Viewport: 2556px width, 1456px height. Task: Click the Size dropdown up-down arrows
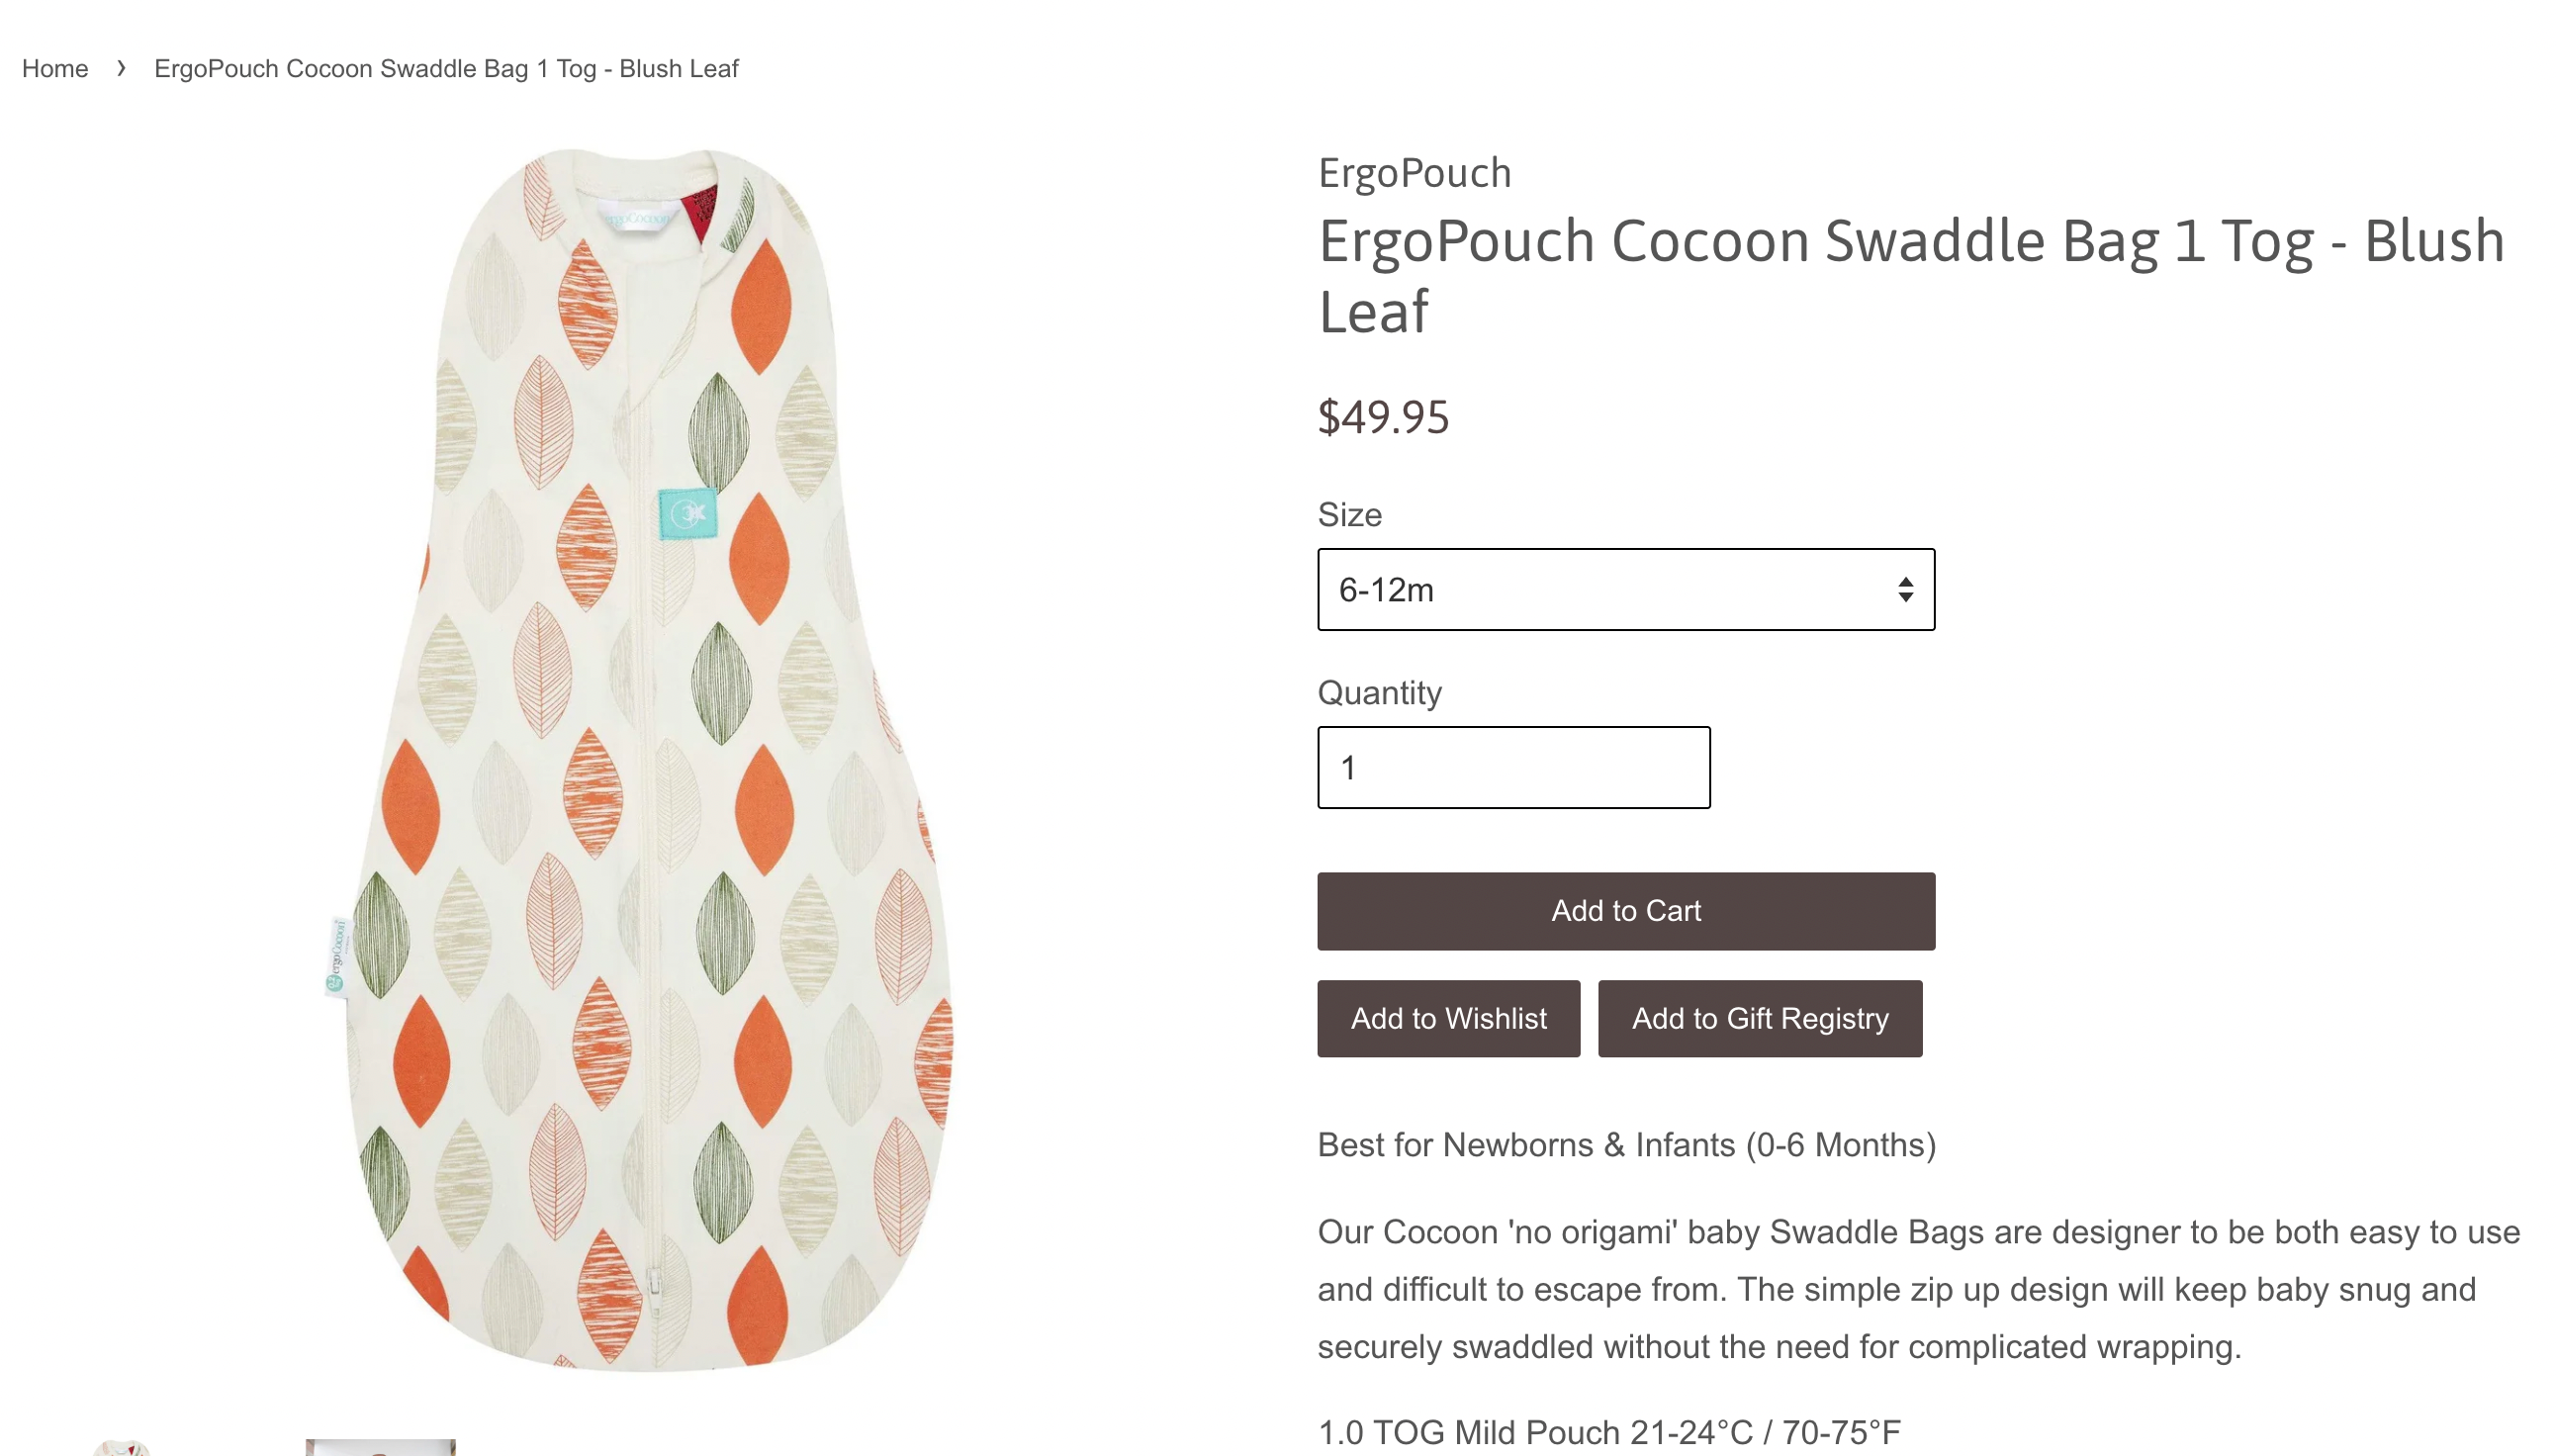(x=1905, y=589)
